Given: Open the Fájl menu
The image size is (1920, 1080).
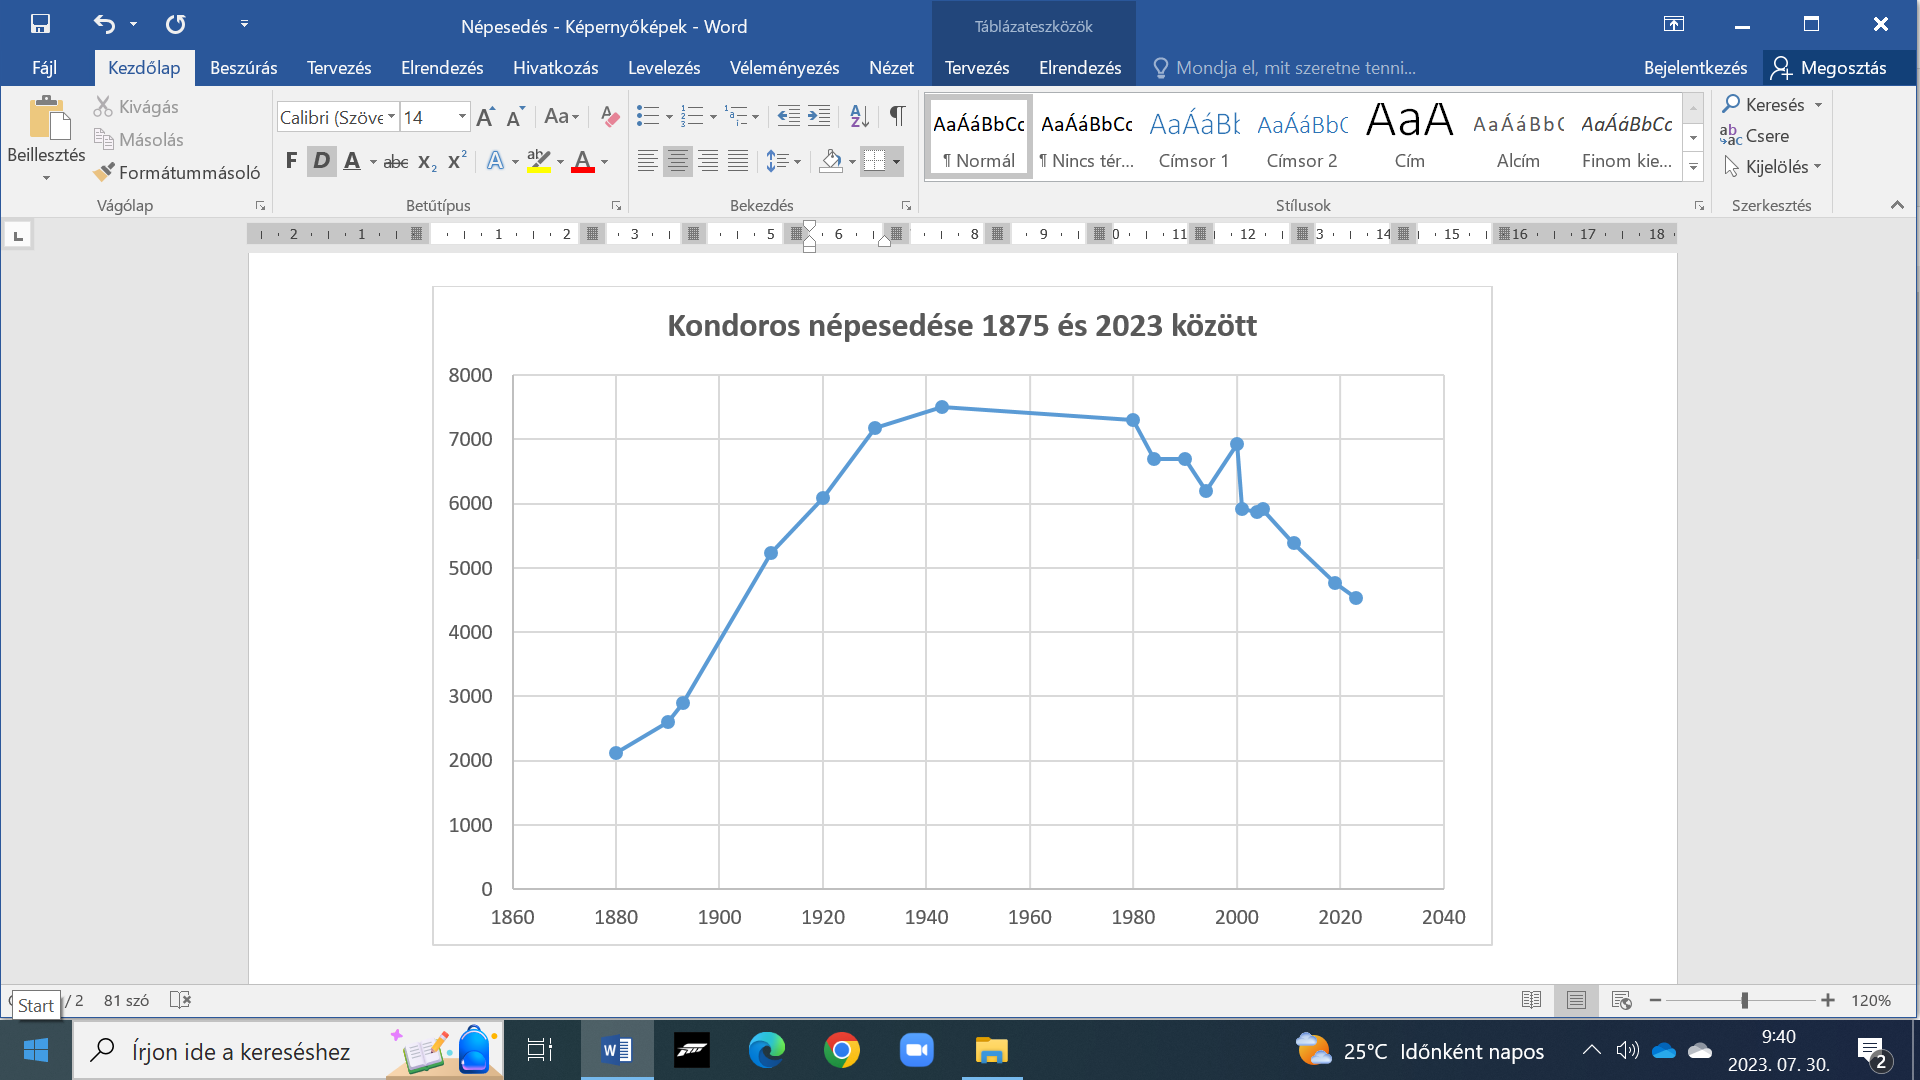Looking at the screenshot, I should (x=45, y=68).
